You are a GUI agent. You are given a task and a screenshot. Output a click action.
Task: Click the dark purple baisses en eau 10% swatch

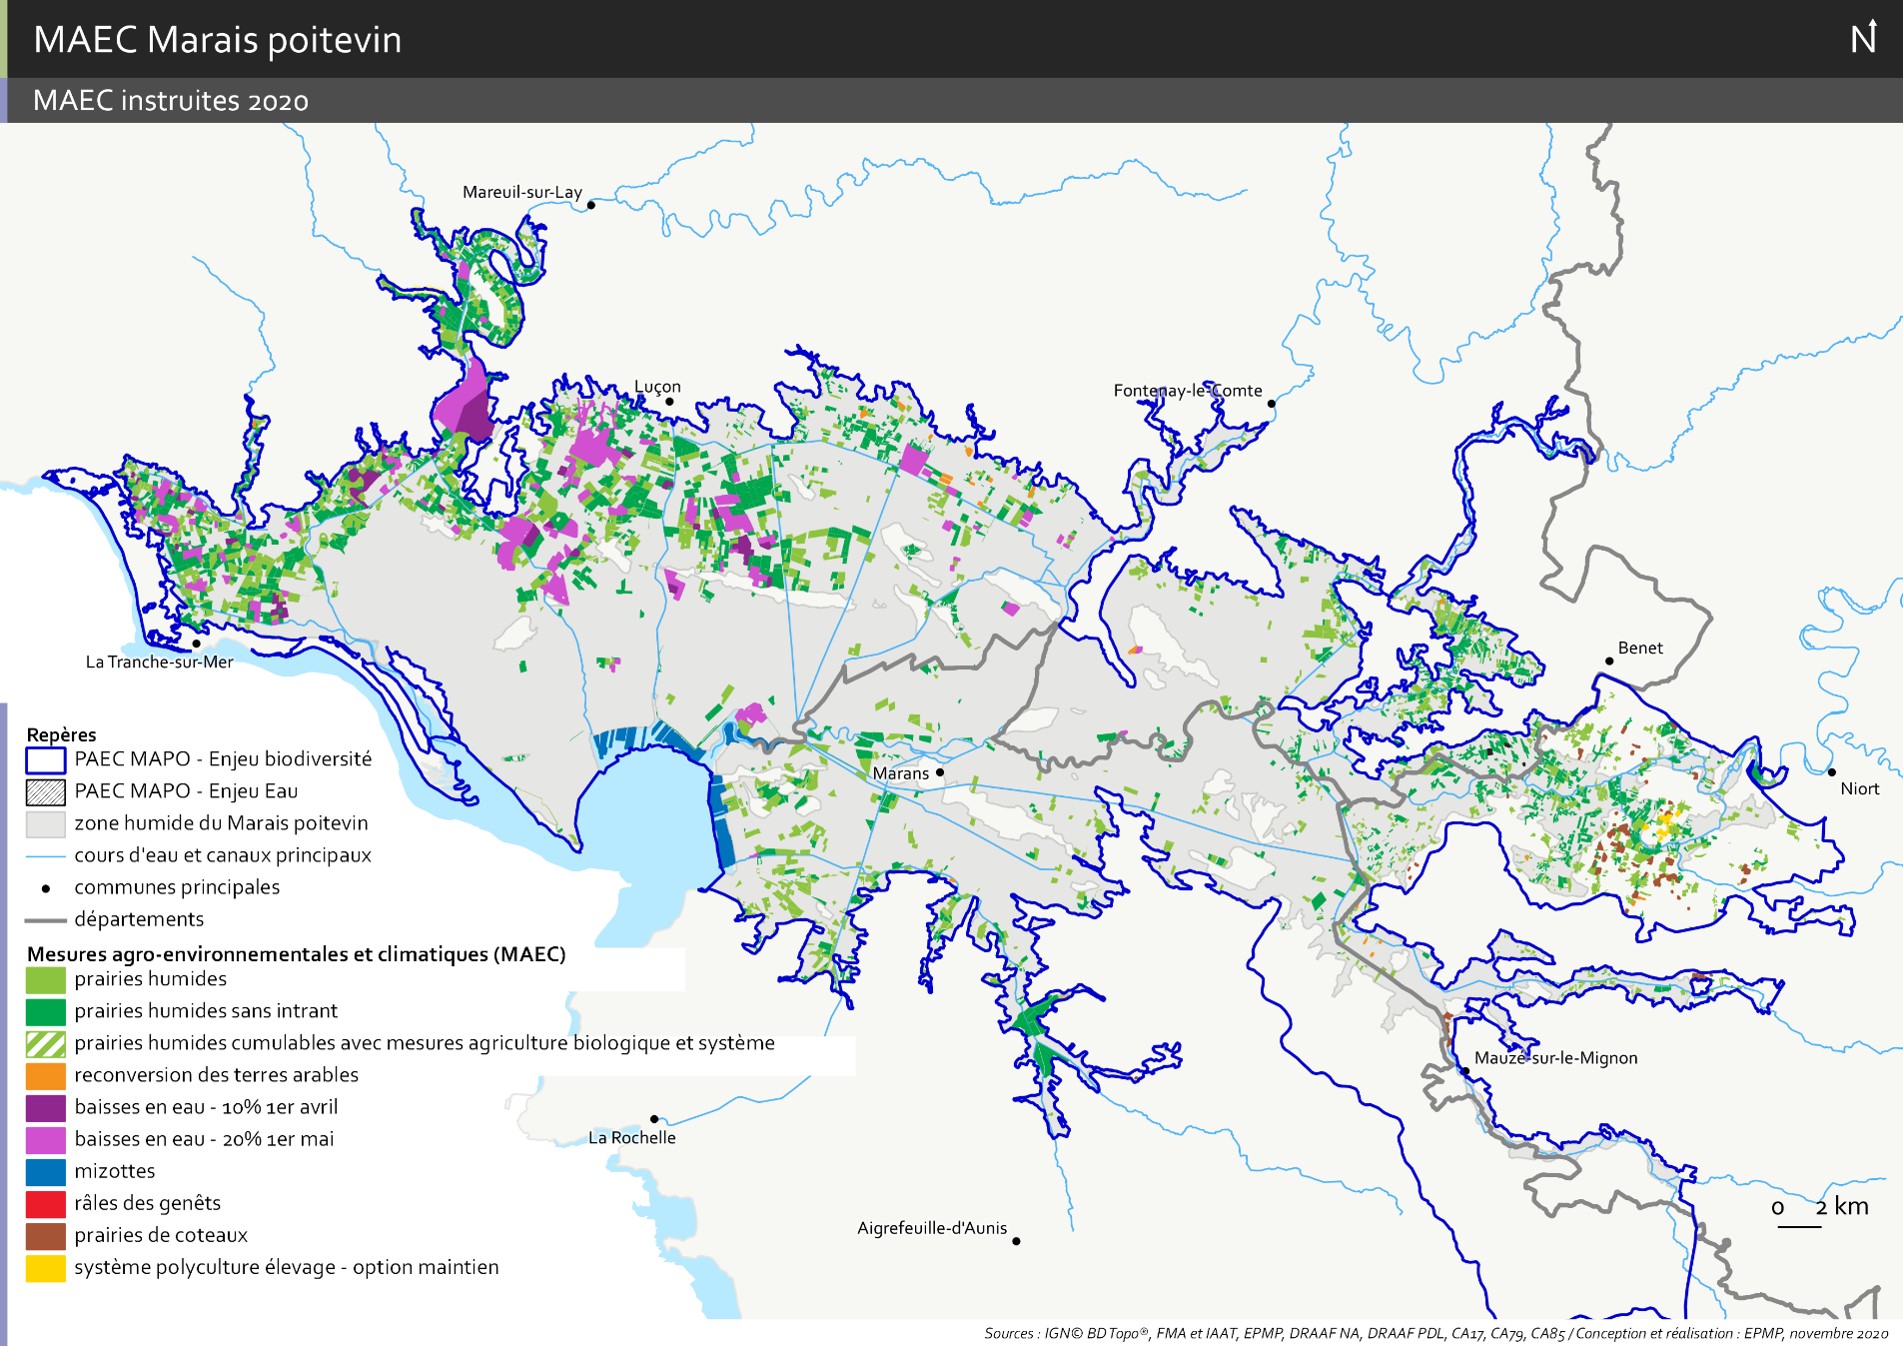[x=46, y=1108]
